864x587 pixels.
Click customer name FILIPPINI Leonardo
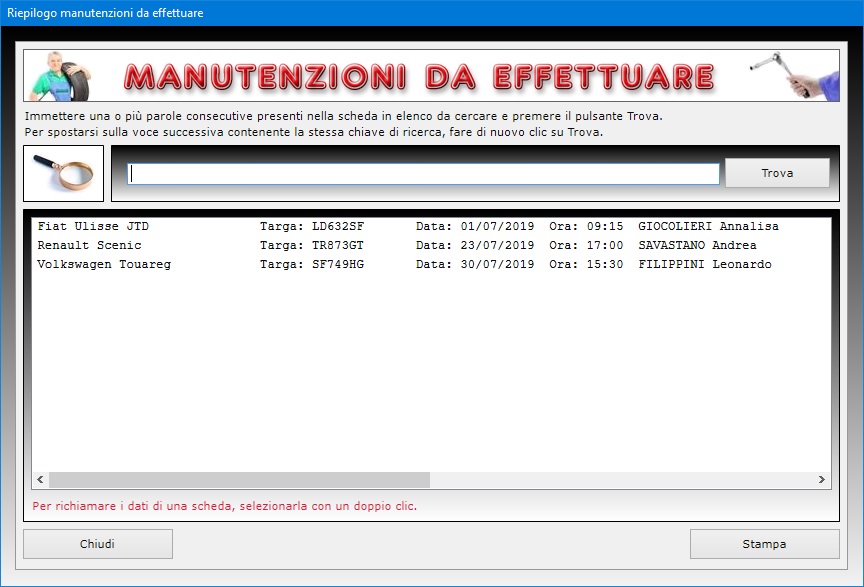click(x=705, y=265)
